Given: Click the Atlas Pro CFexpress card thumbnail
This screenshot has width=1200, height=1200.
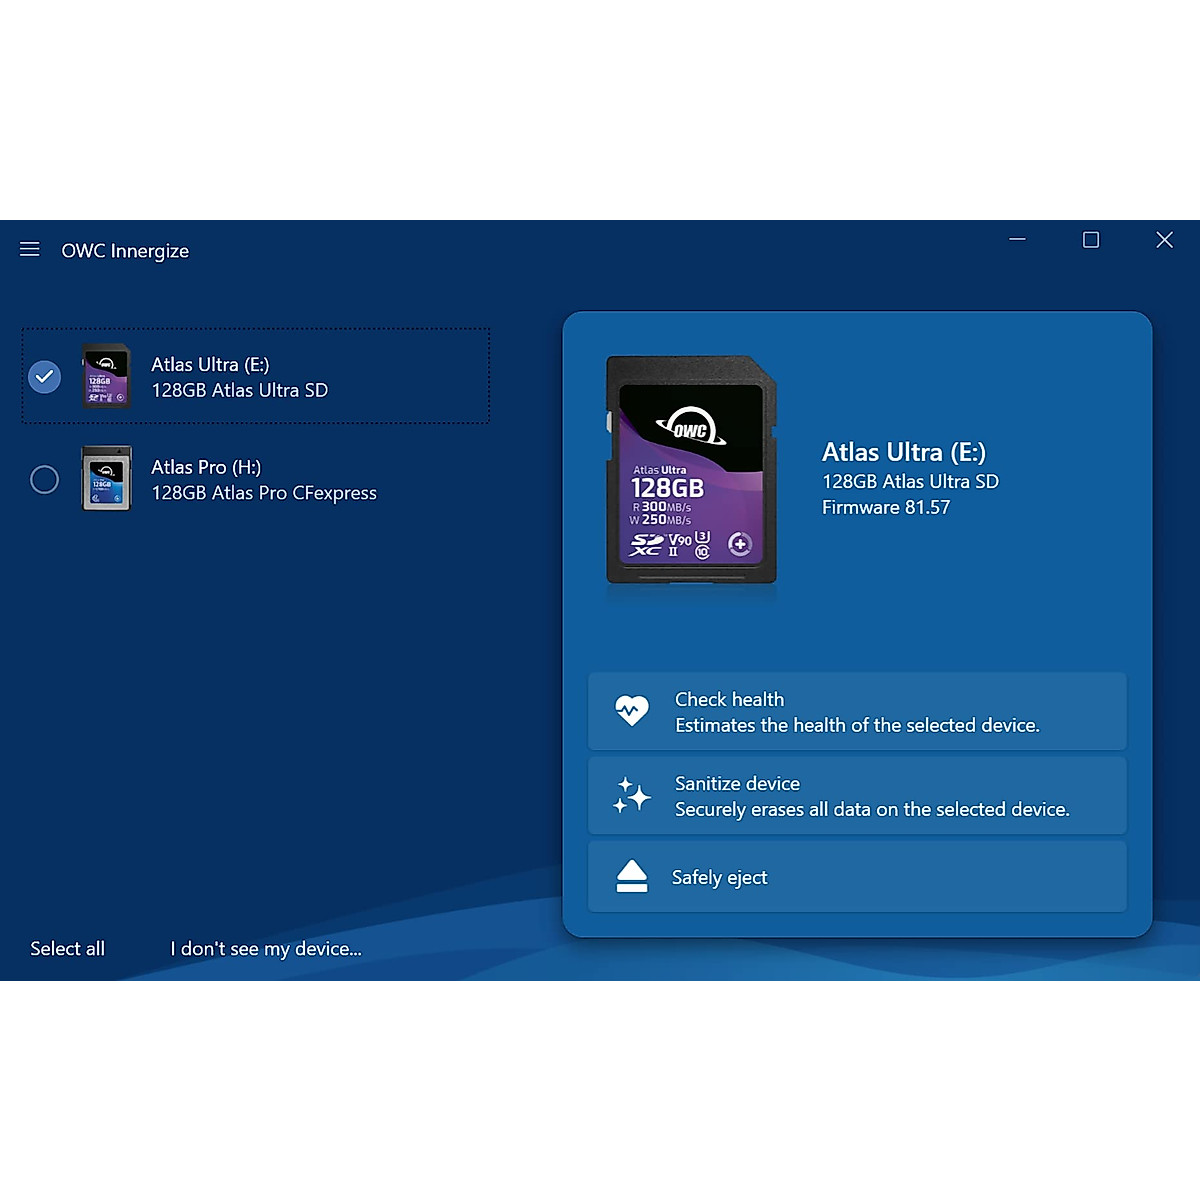Looking at the screenshot, I should click(x=106, y=479).
